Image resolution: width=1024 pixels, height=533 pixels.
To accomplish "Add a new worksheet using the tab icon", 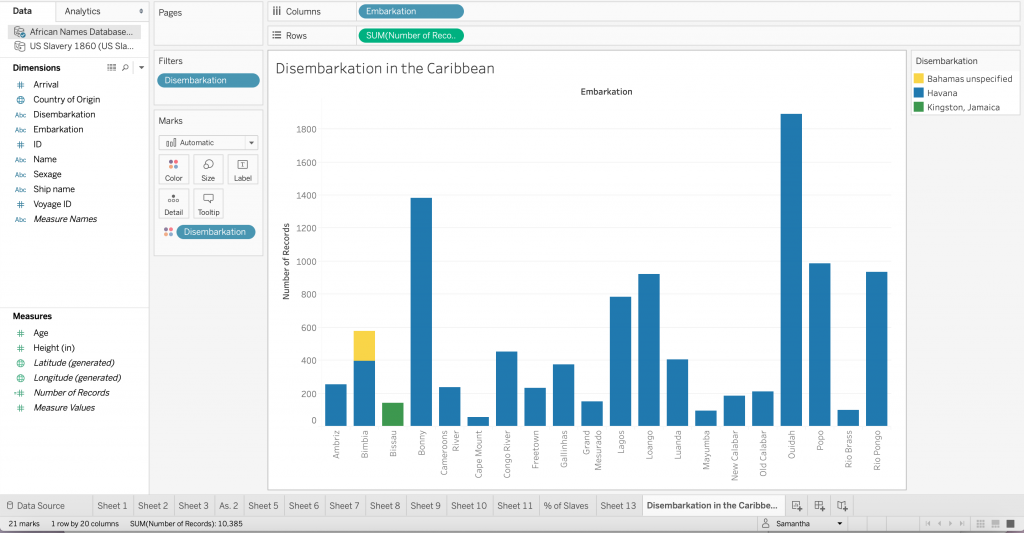I will pos(797,506).
